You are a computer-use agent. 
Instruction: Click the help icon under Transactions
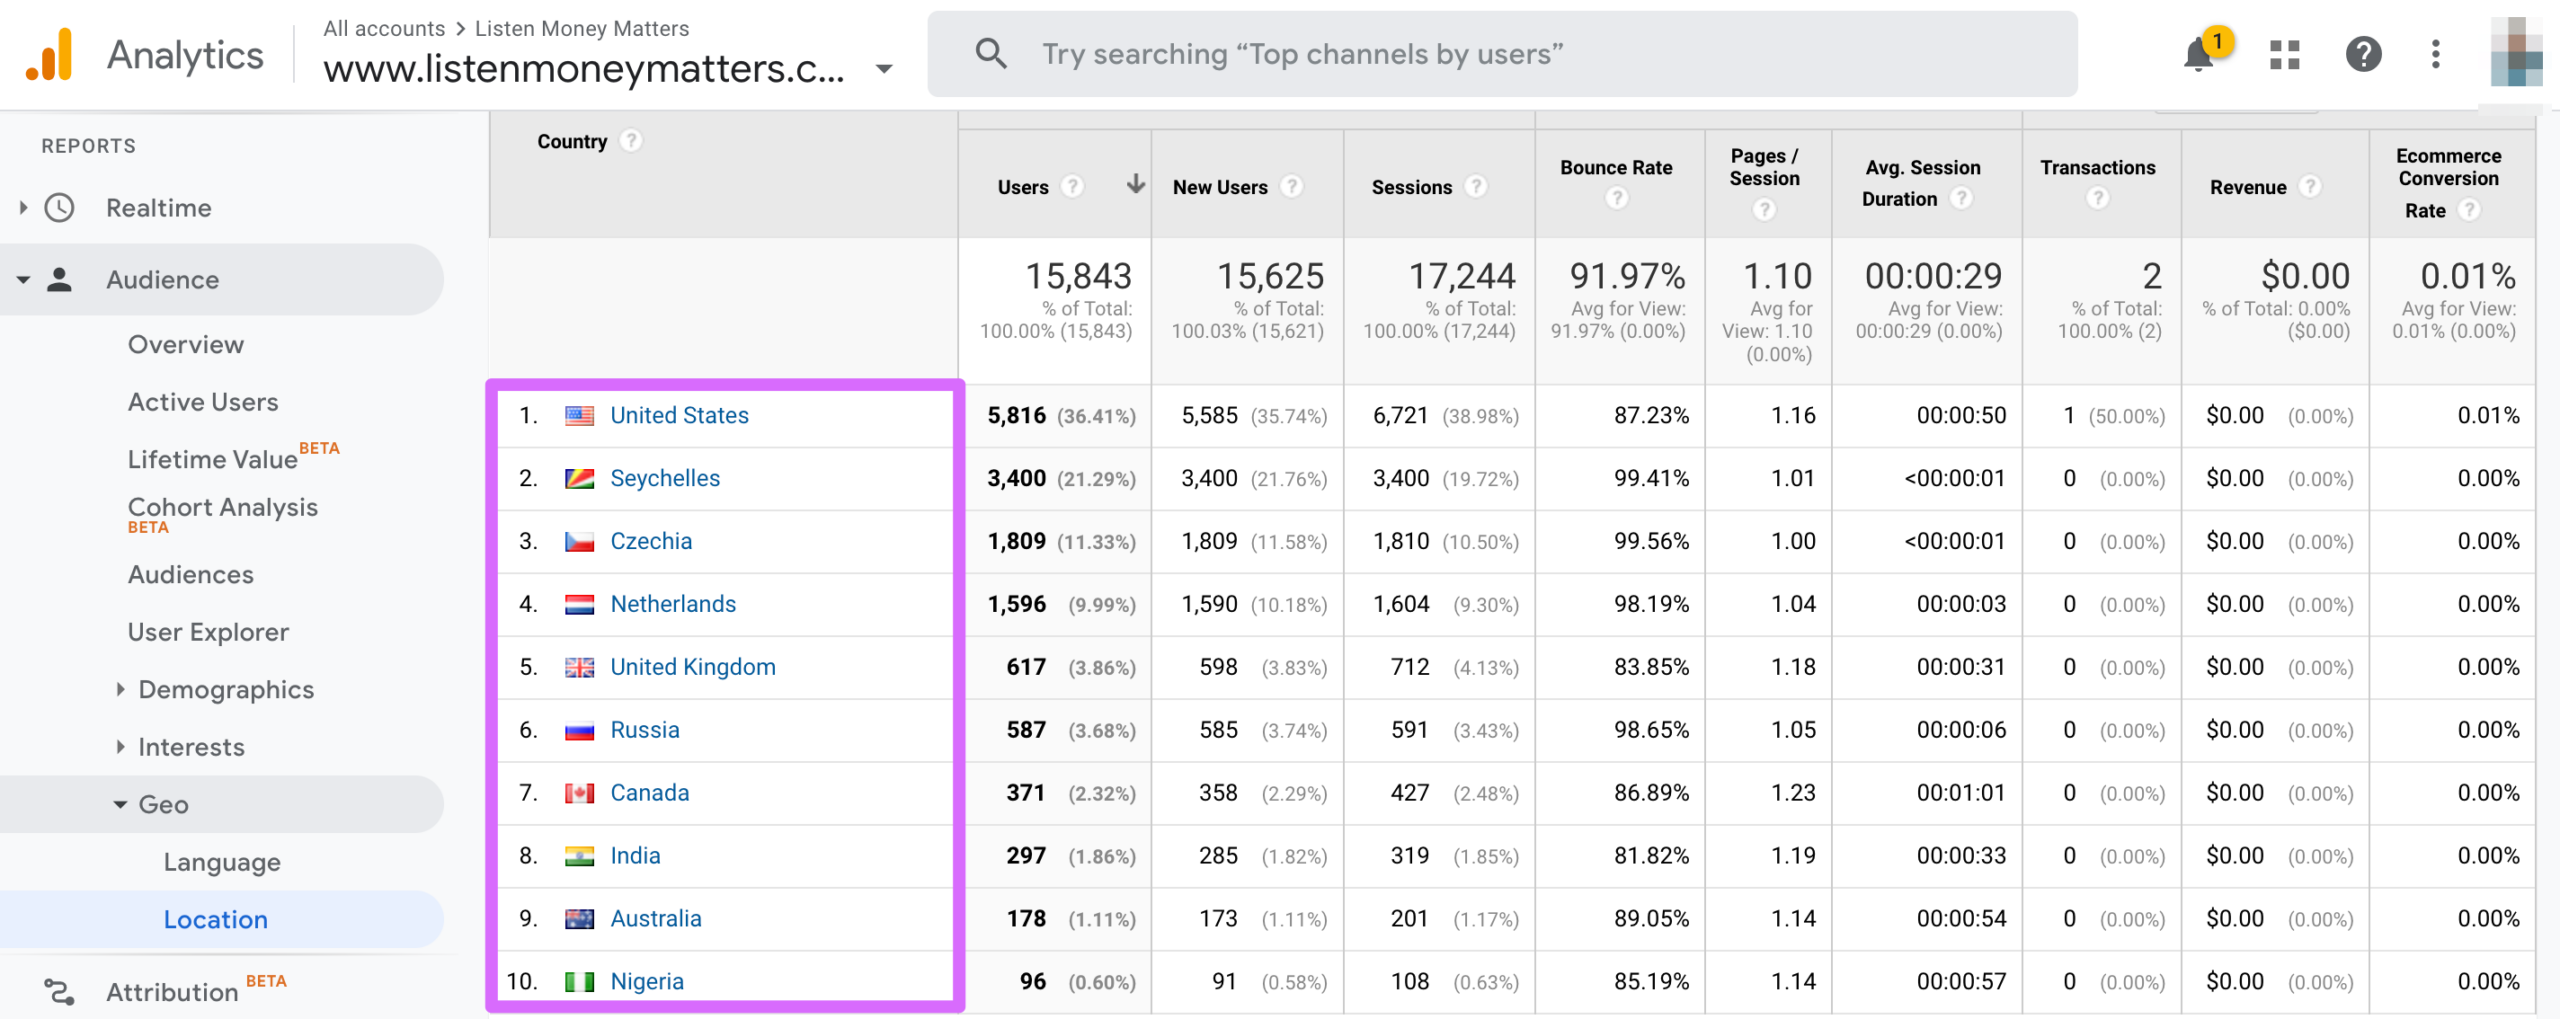point(2098,199)
